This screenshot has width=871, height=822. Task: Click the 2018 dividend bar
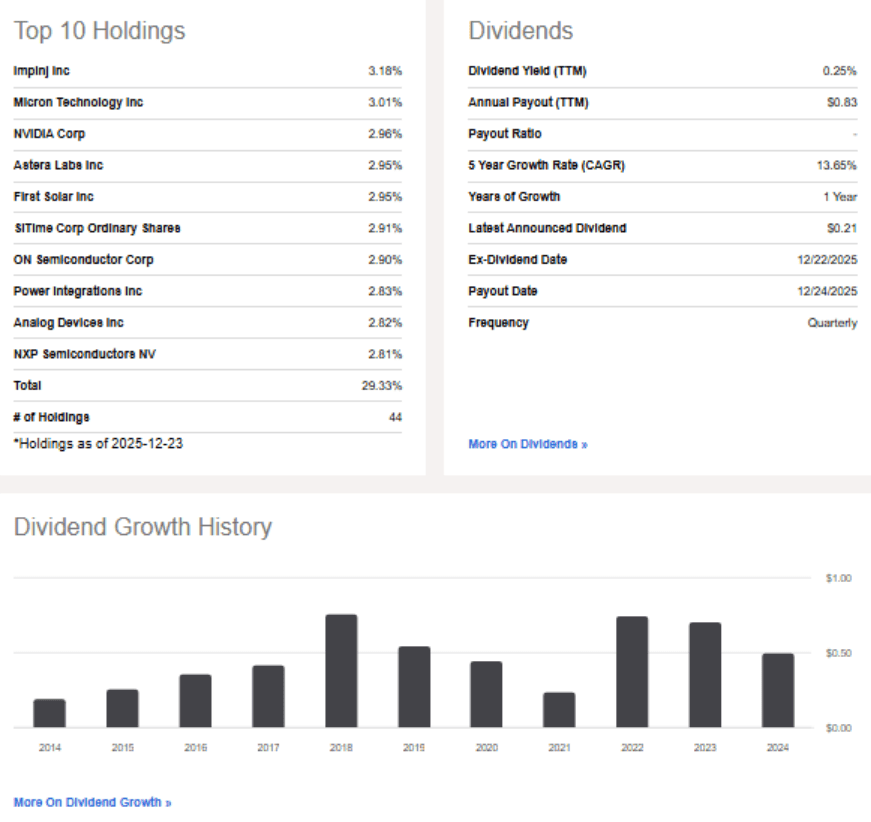(x=341, y=671)
